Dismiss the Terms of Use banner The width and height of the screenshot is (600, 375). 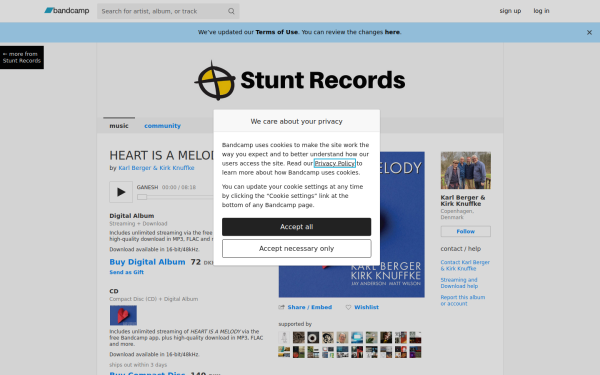coord(589,33)
